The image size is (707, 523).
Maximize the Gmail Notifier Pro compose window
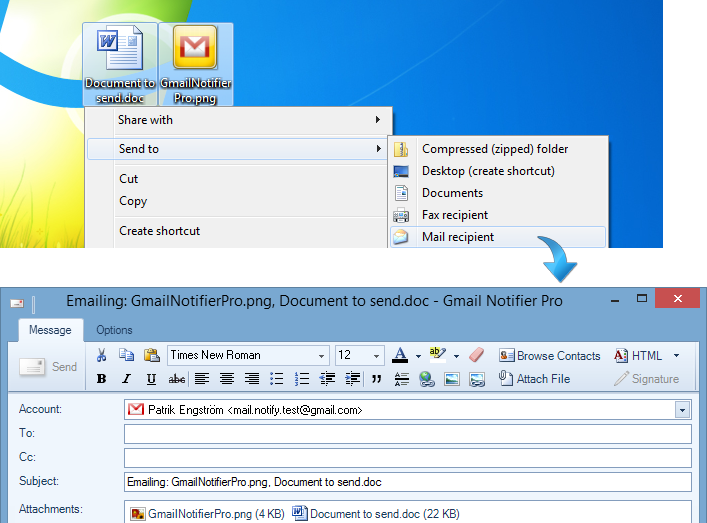[x=642, y=298]
